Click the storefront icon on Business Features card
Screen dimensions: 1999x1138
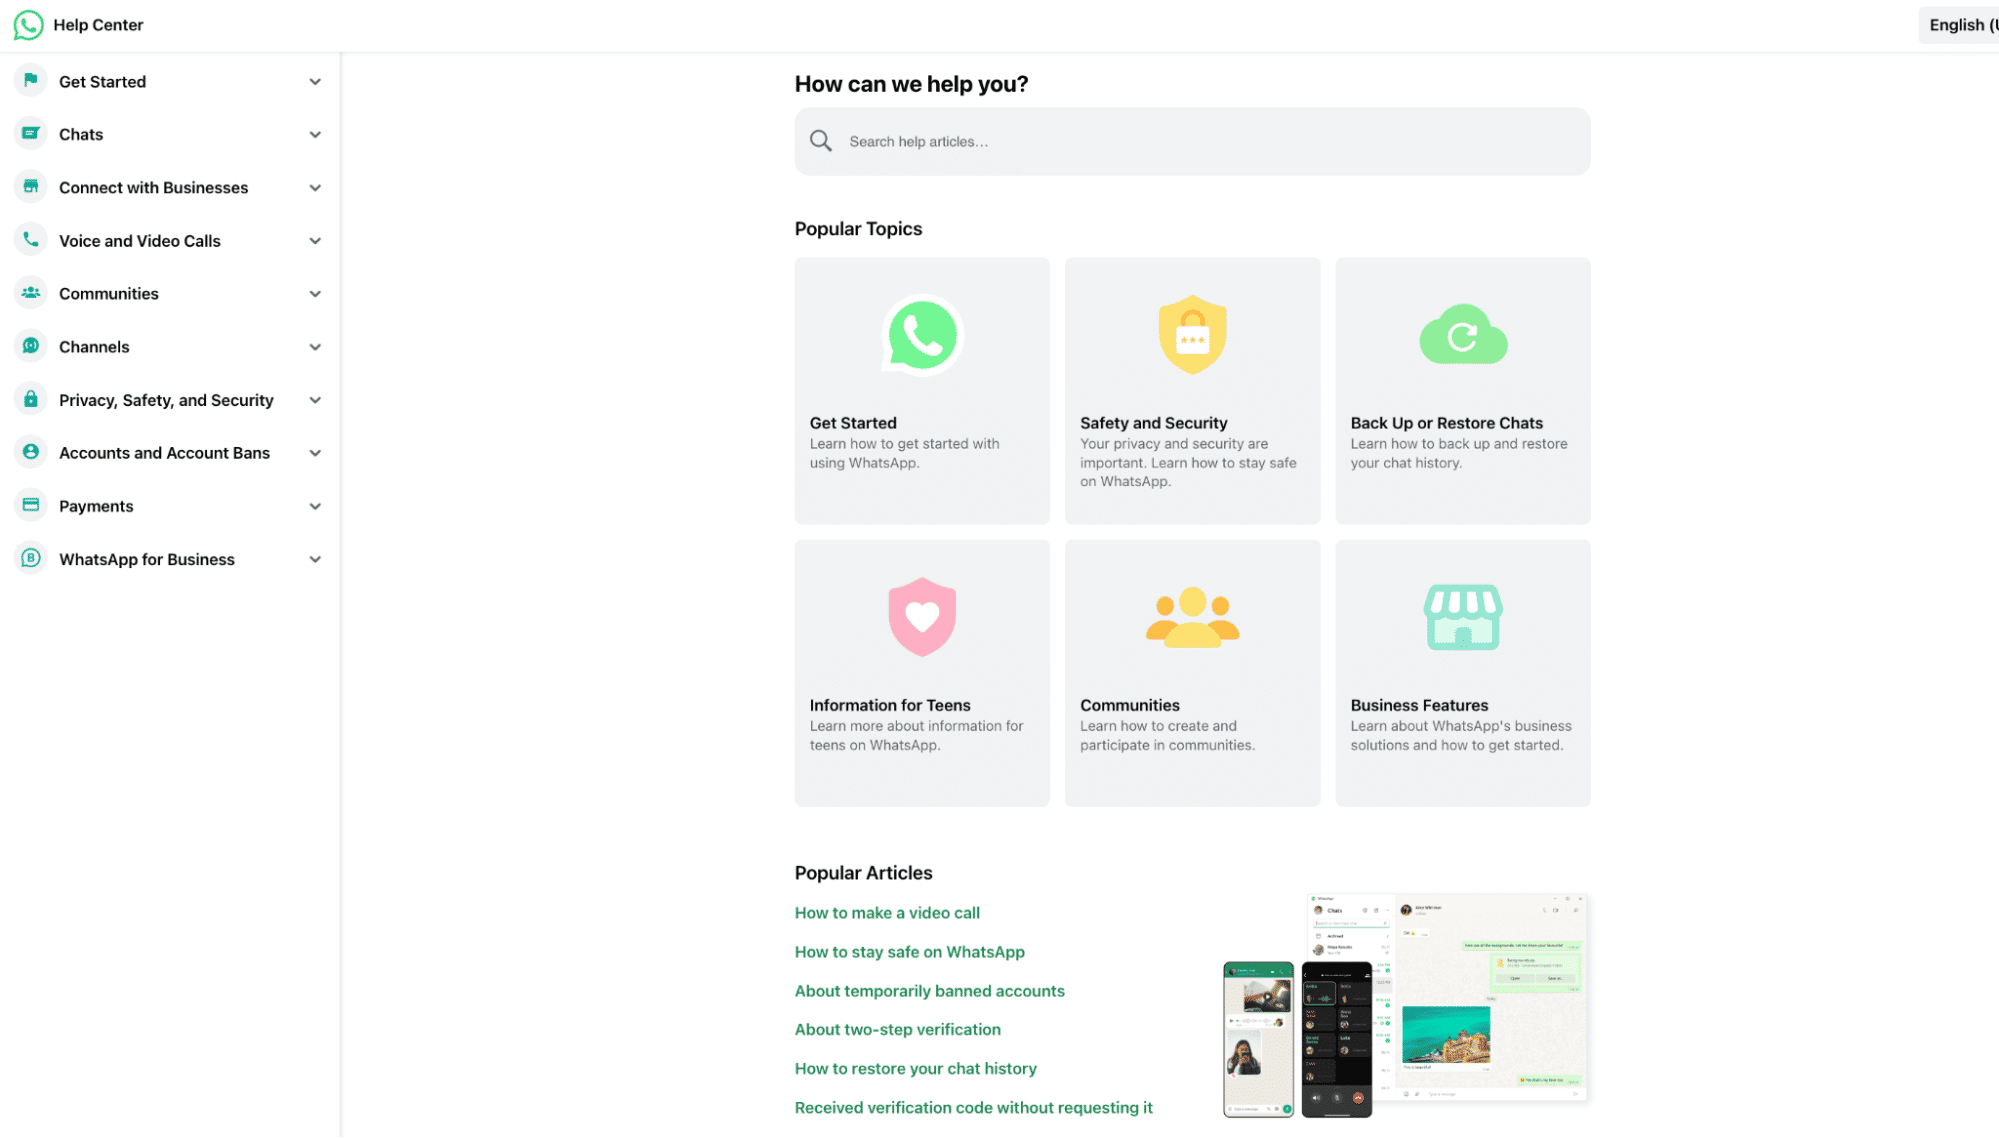[1462, 616]
